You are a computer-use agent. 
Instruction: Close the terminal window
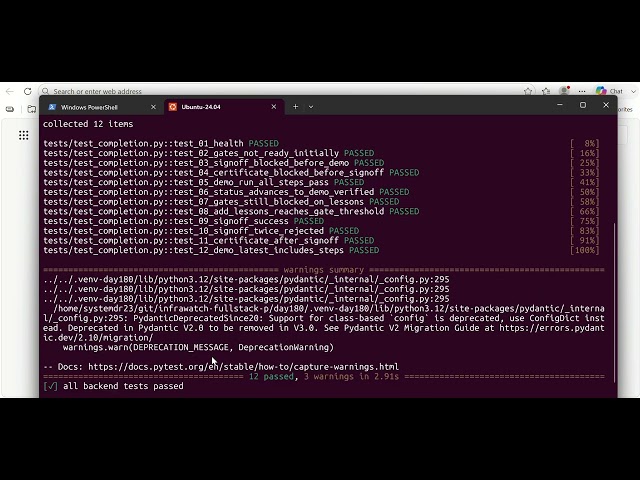click(x=606, y=105)
